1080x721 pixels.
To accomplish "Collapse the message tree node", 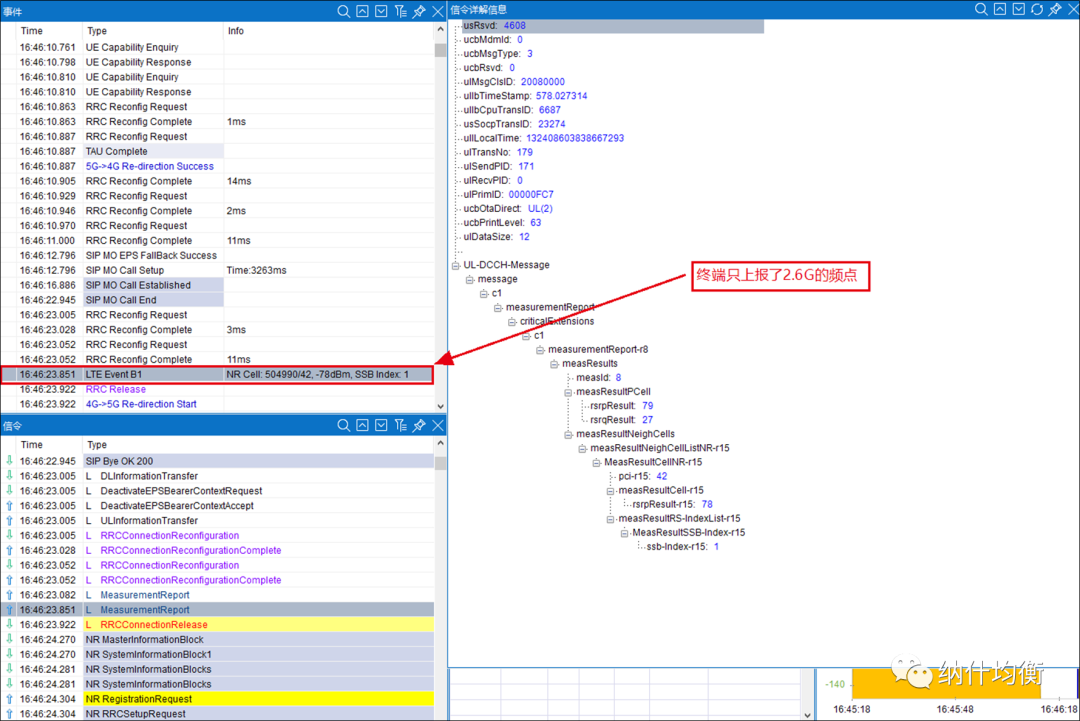I will (x=470, y=280).
